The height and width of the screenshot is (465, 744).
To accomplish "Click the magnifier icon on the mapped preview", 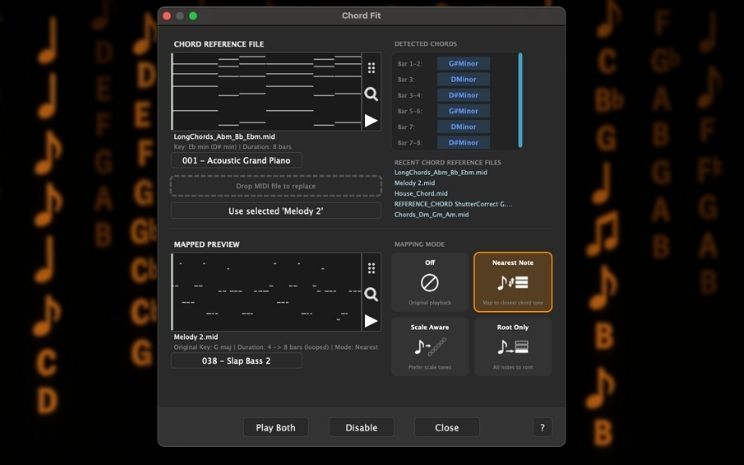I will pos(371,294).
